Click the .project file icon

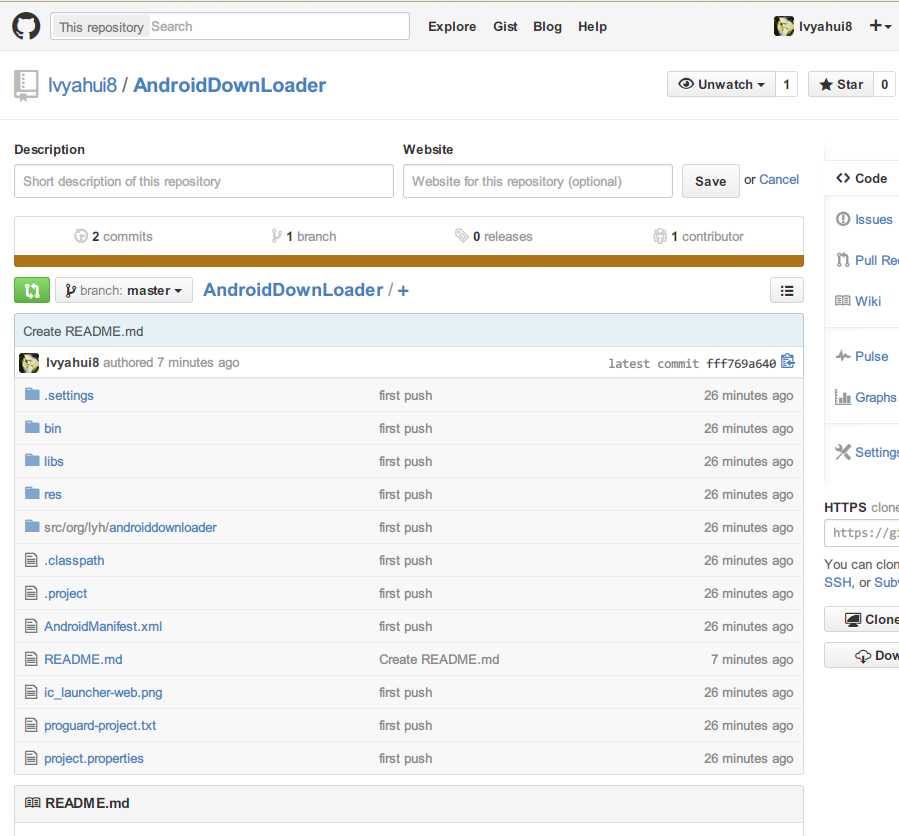click(x=32, y=593)
